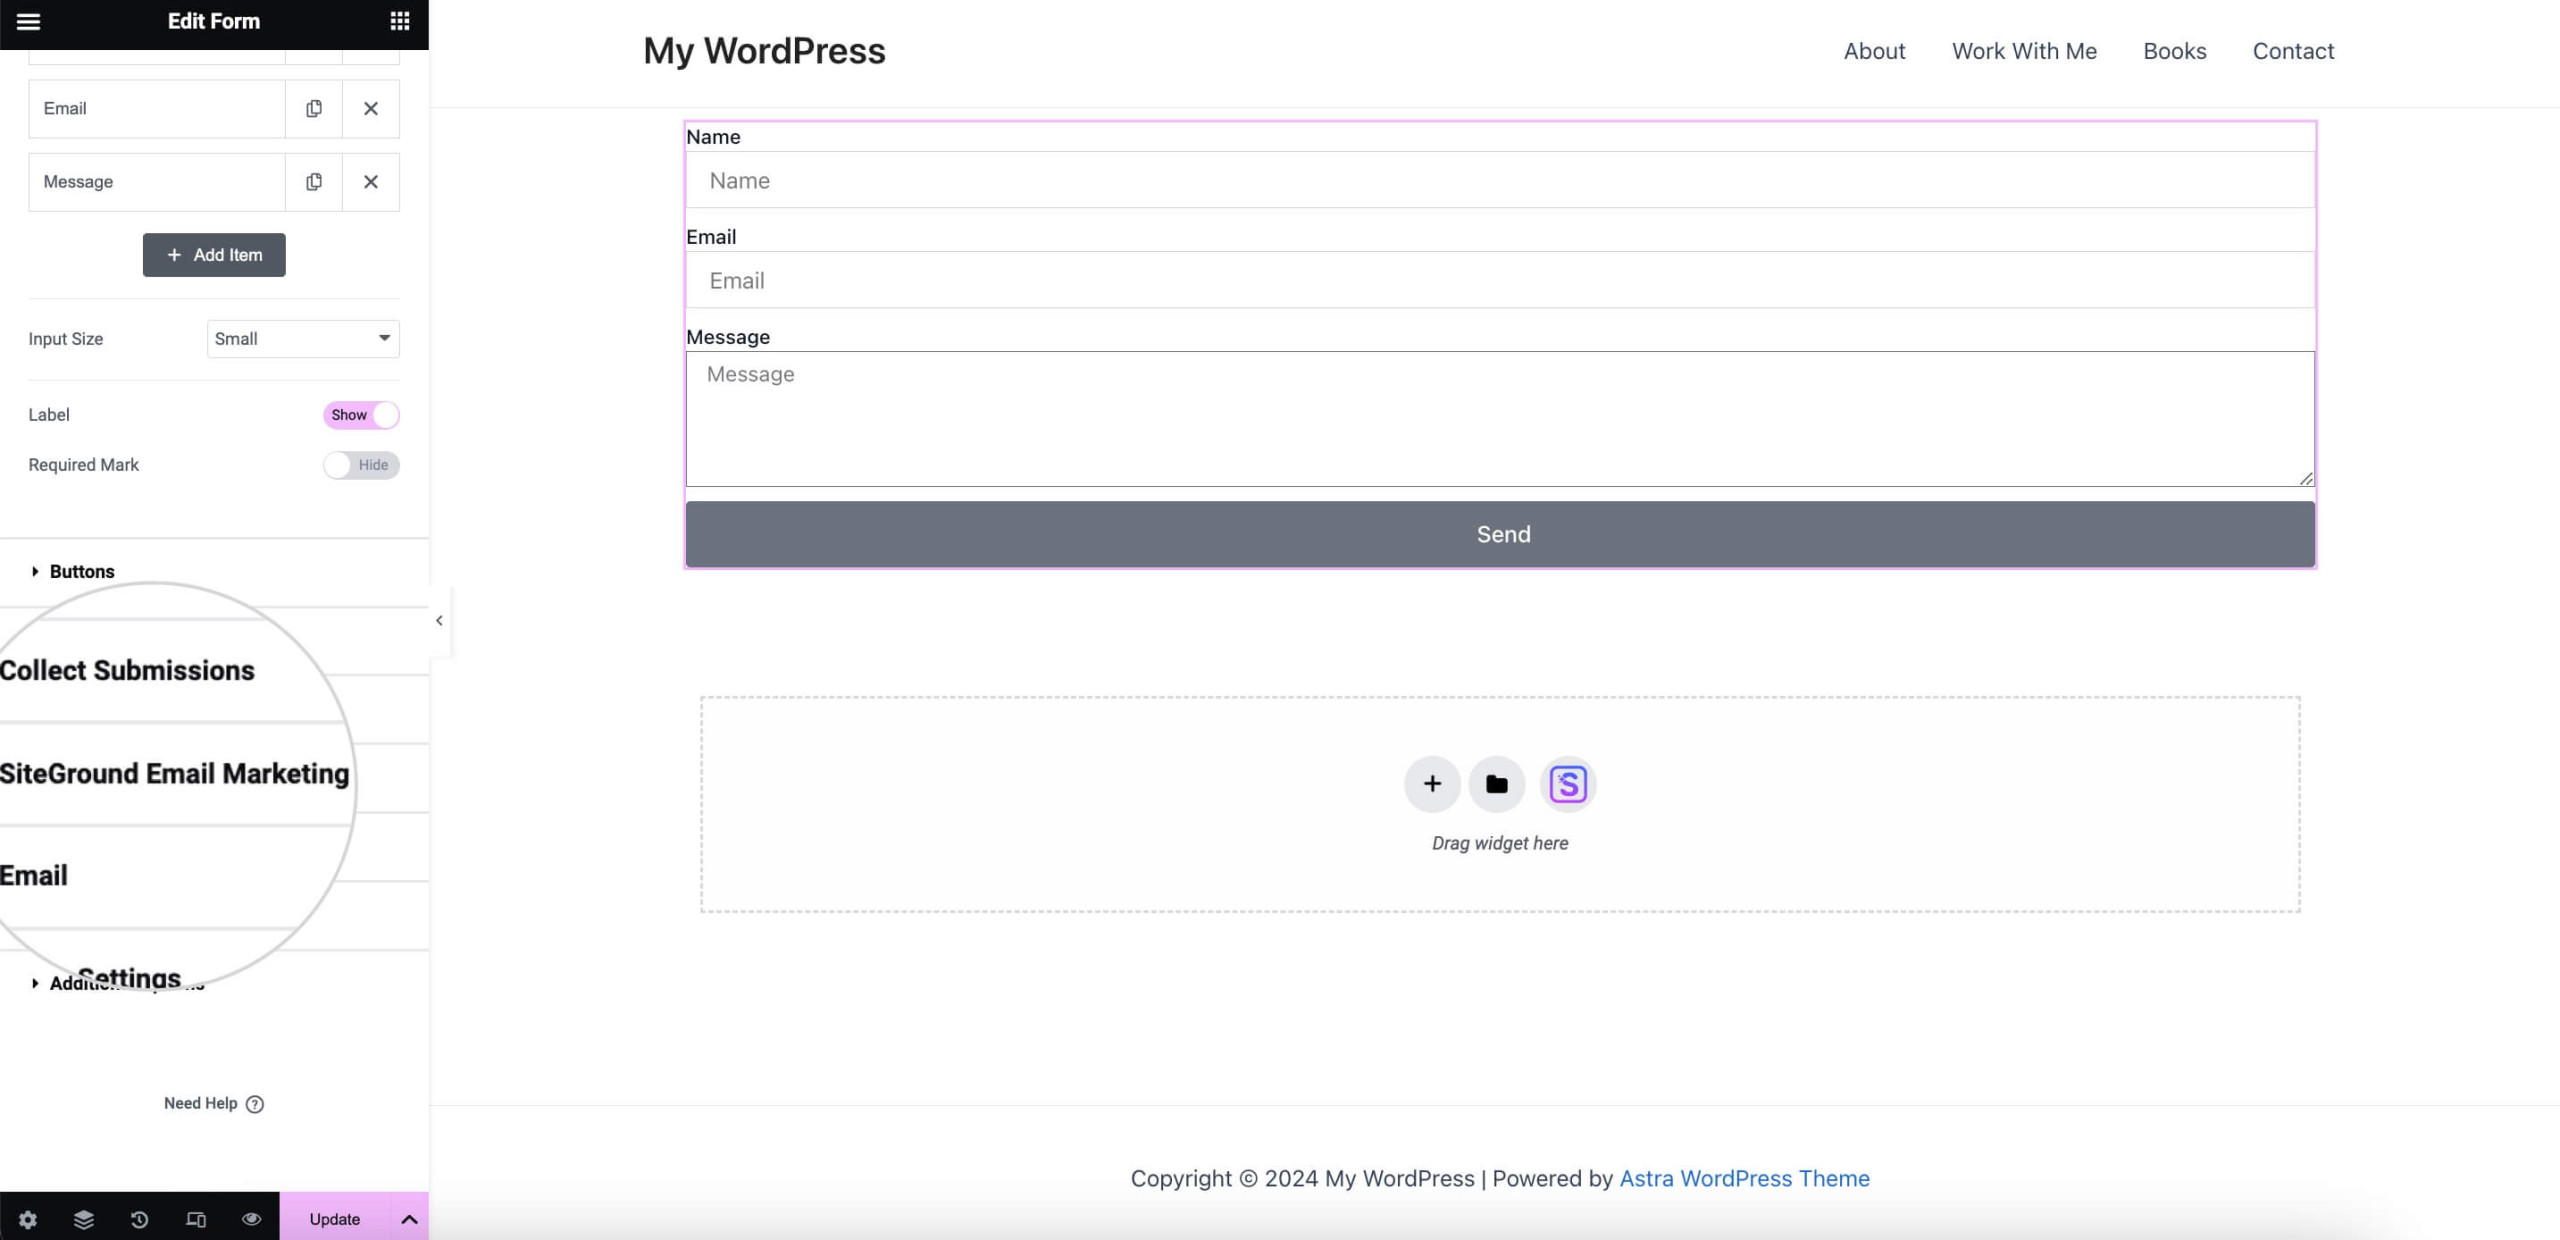This screenshot has height=1240, width=2560.
Task: Click the My WordPress site title
Action: point(764,51)
